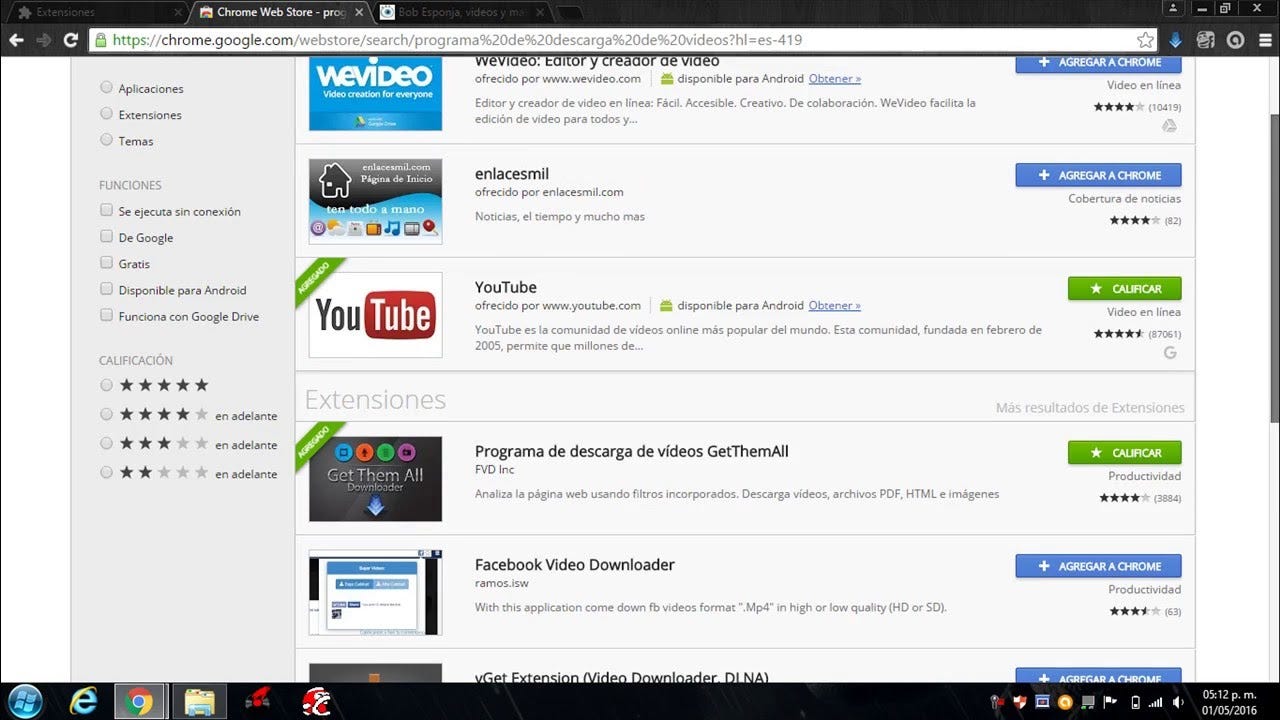This screenshot has height=720, width=1280.
Task: Select four stars 'en adelante' rating
Action: coord(106,414)
